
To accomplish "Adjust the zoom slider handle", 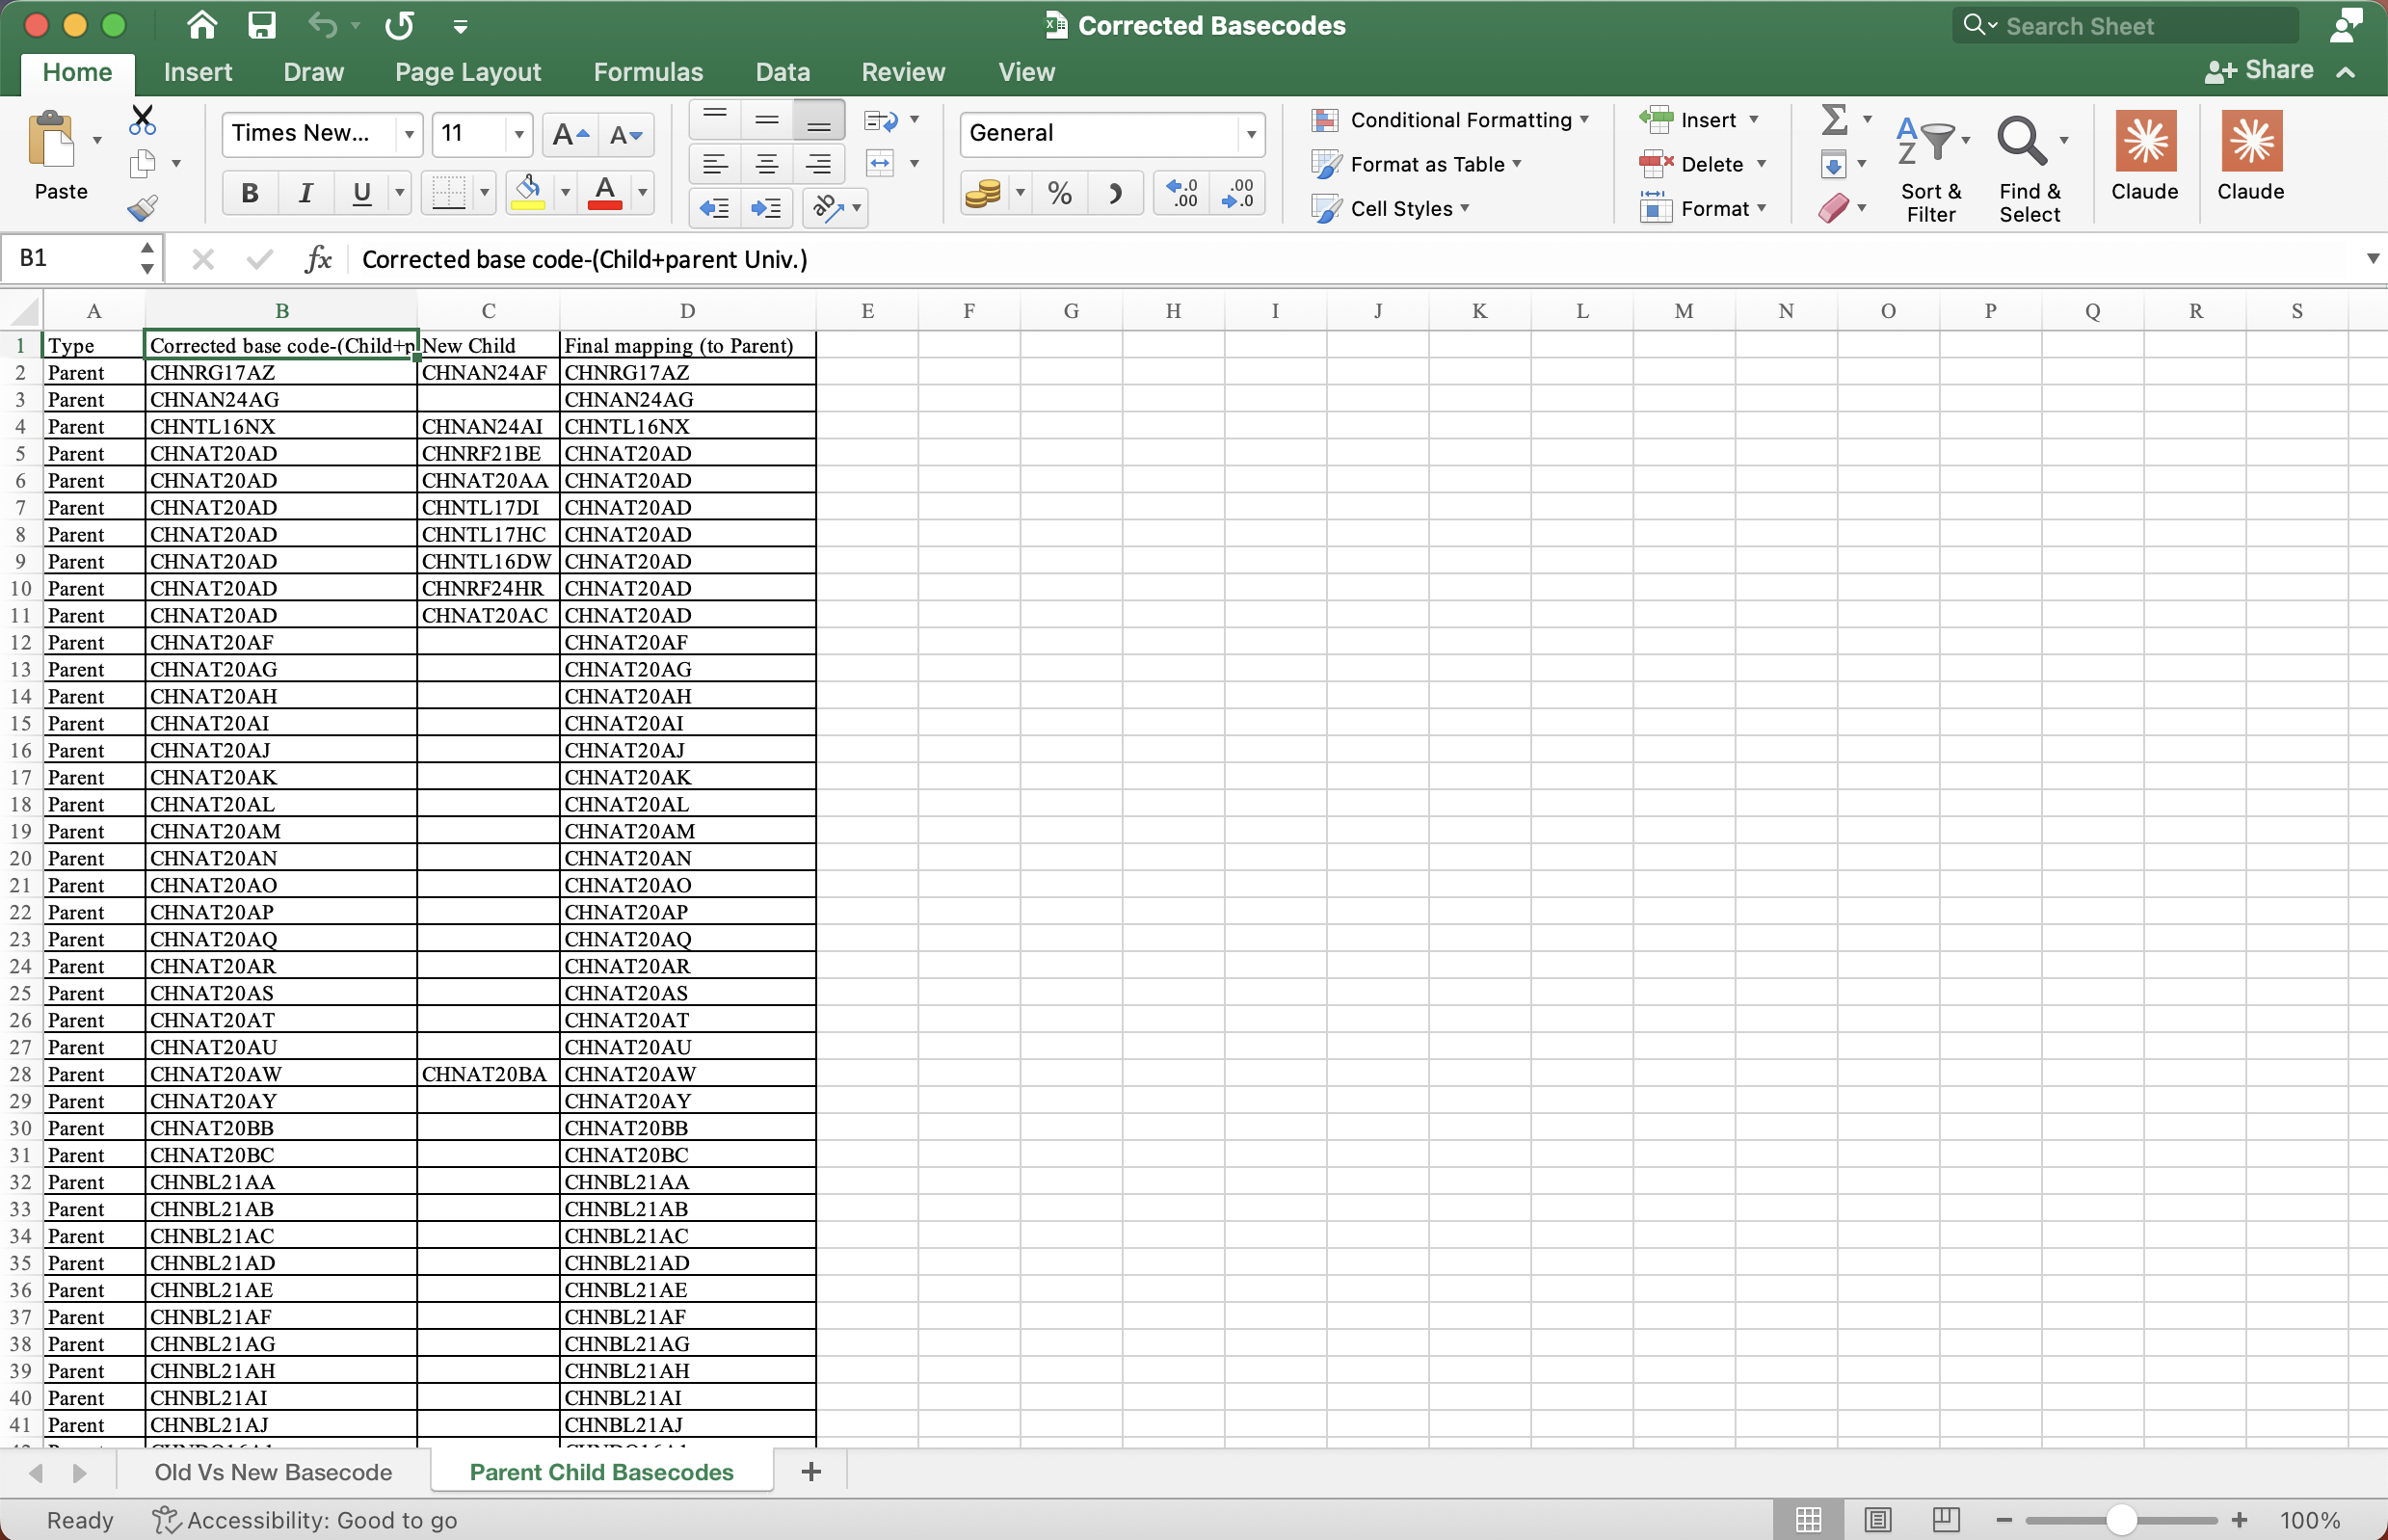I will pos(2121,1520).
